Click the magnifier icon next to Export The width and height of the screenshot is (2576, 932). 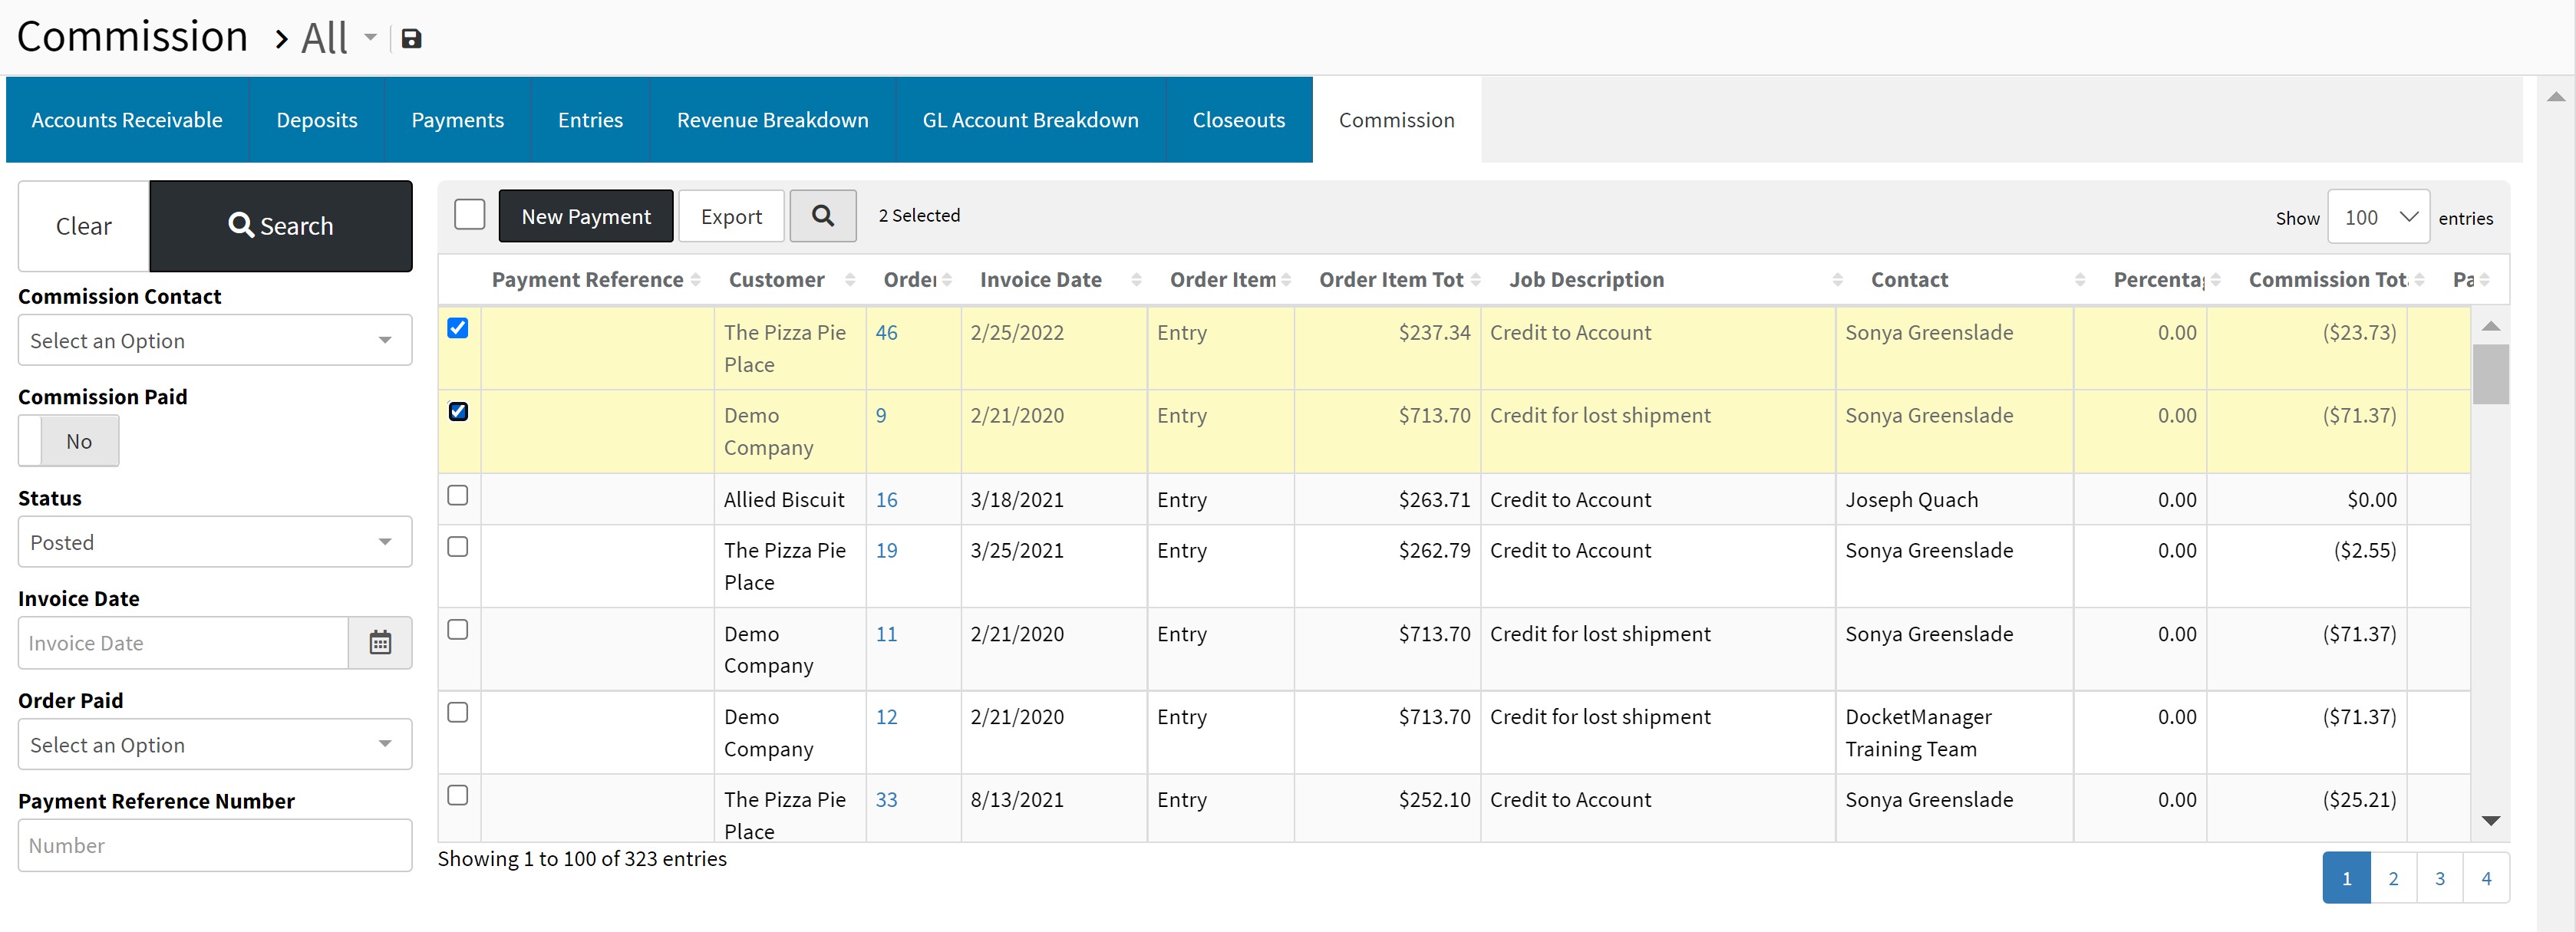point(822,216)
